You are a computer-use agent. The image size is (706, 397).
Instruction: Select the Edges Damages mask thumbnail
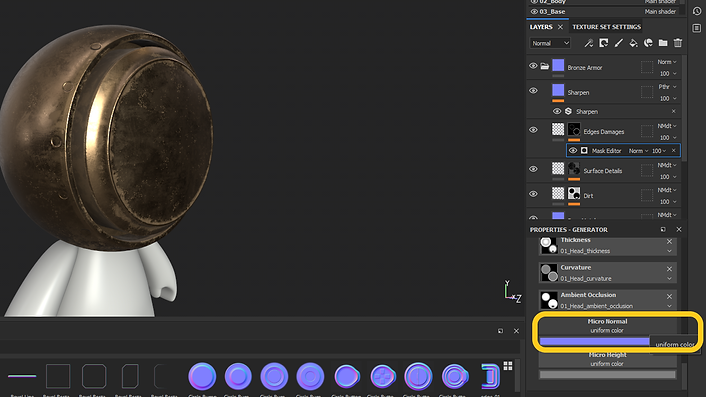pos(574,130)
